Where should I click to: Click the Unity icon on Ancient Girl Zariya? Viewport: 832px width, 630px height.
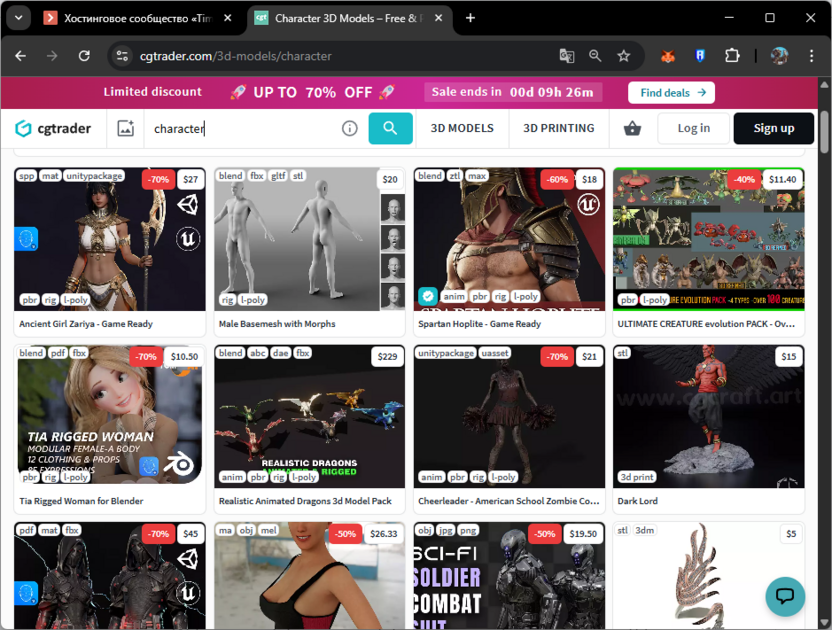[x=188, y=204]
